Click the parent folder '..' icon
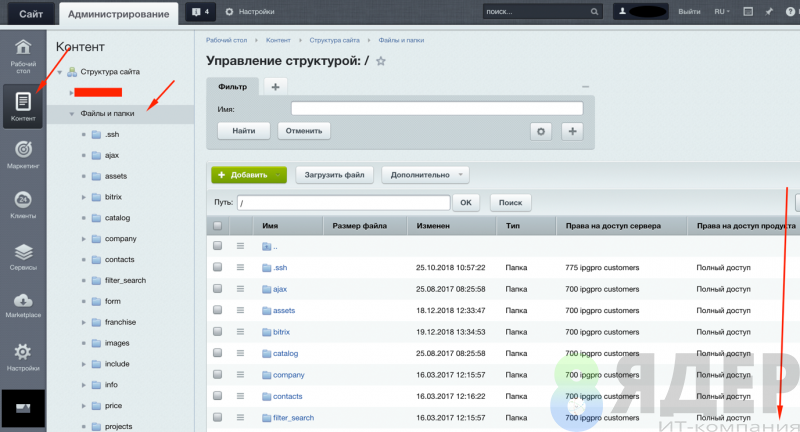 pos(267,246)
